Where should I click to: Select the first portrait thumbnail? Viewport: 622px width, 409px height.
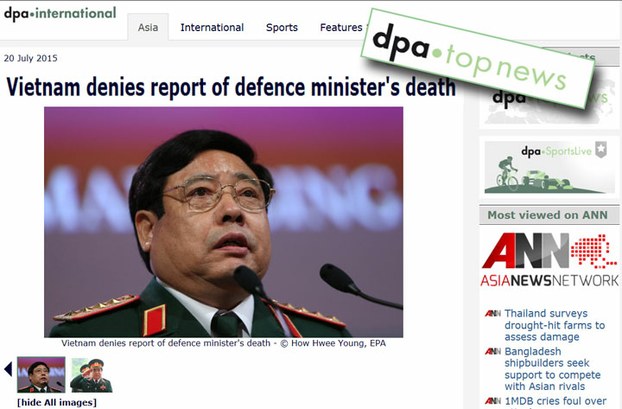[41, 374]
